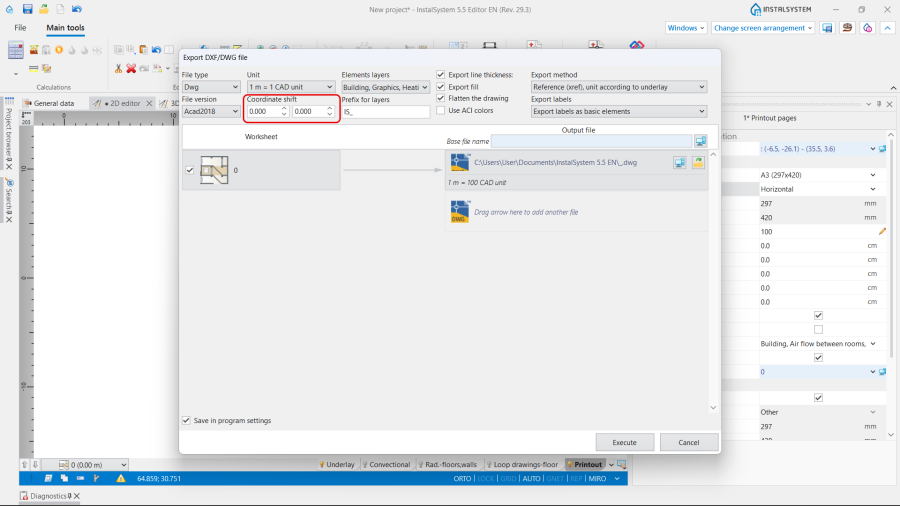900x506 pixels.
Task: Click the pencil edit icon beside value 100
Action: click(882, 232)
